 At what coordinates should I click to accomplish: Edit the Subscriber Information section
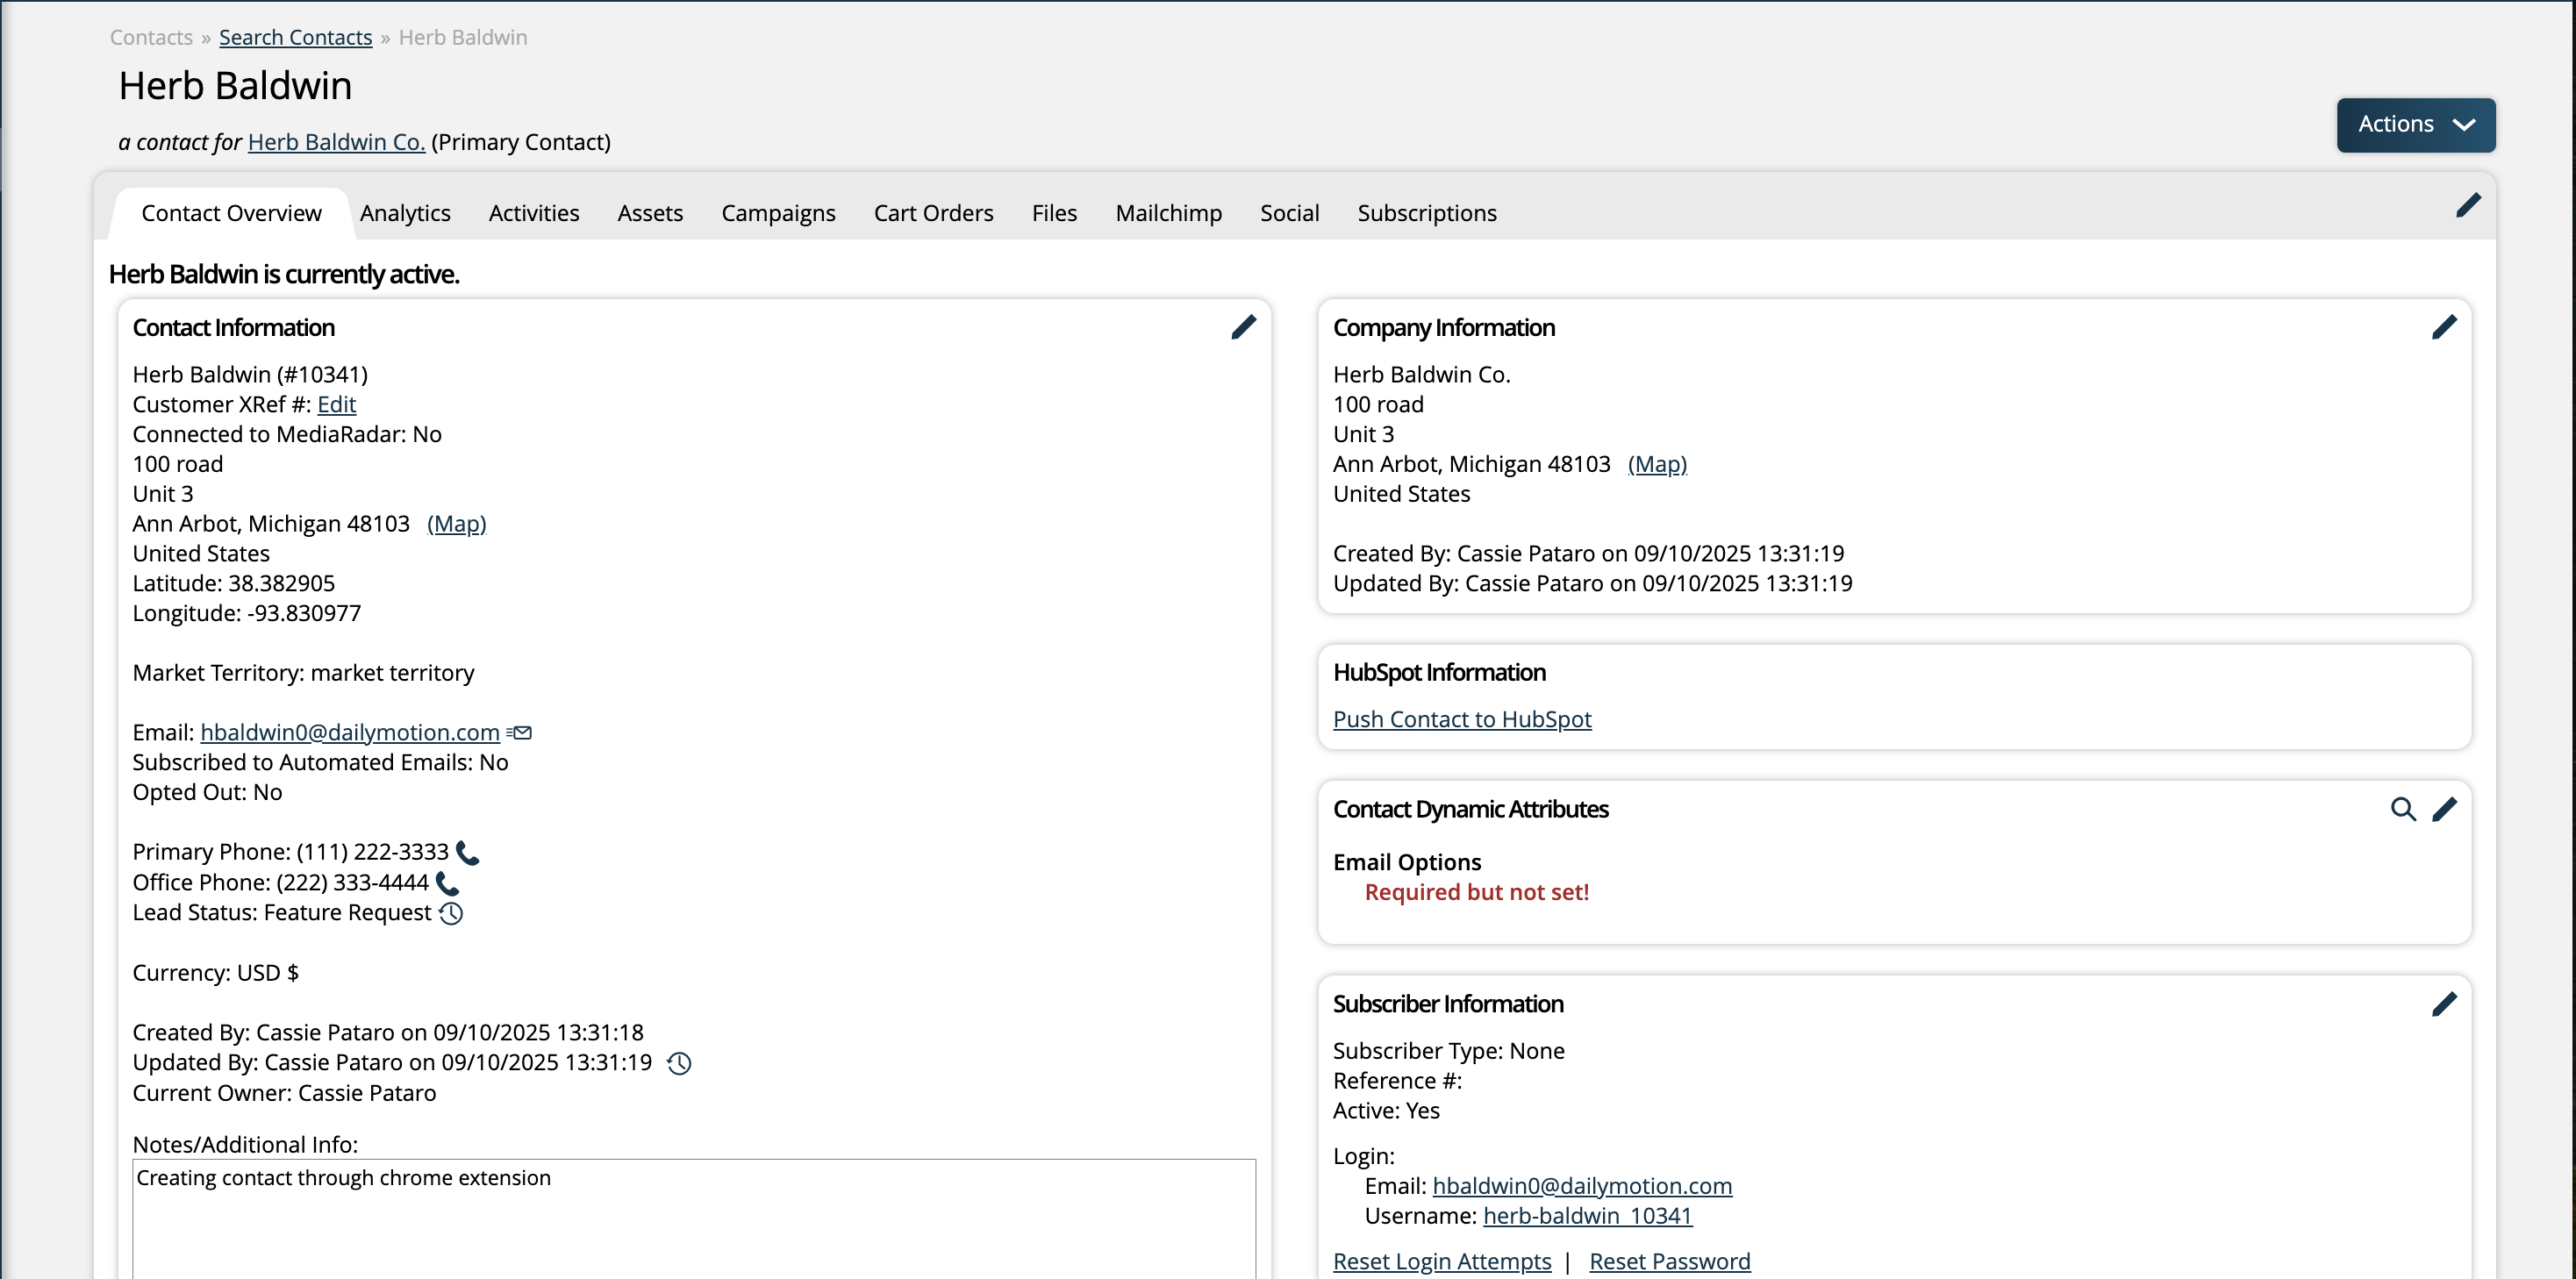[x=2444, y=1004]
